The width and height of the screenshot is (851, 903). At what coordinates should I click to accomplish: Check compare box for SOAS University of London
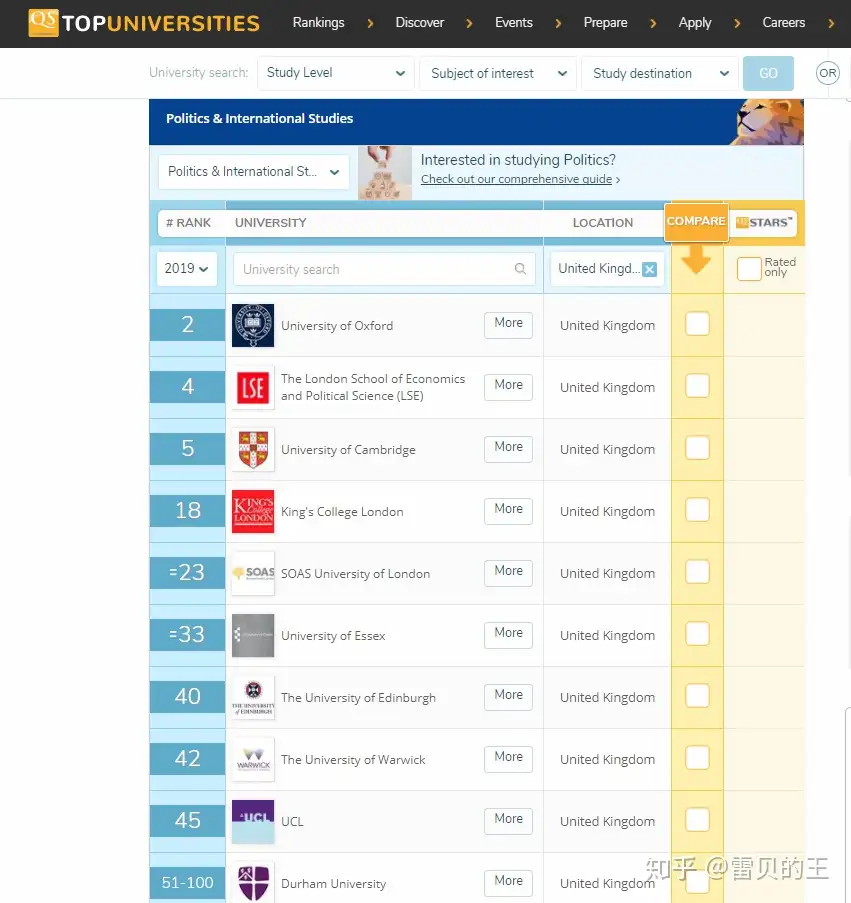pos(697,572)
